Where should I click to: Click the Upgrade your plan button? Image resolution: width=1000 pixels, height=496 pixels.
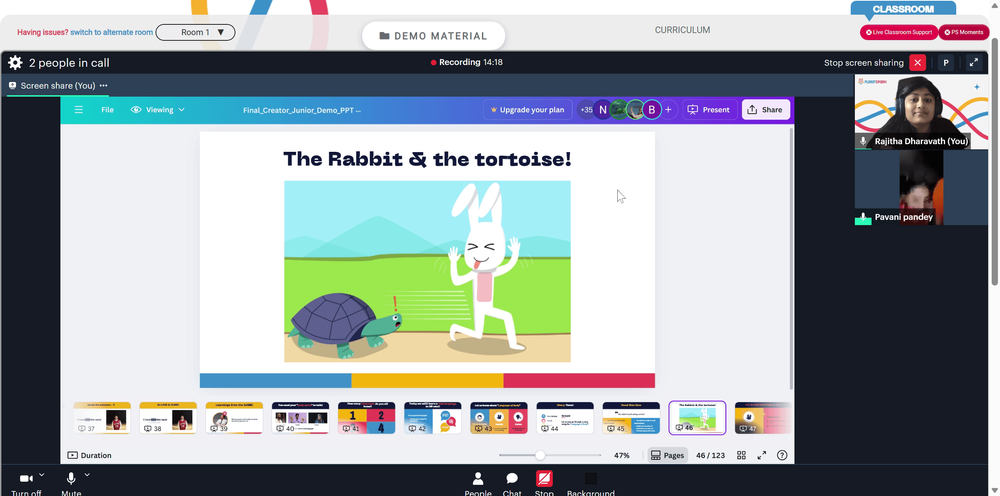tap(527, 110)
